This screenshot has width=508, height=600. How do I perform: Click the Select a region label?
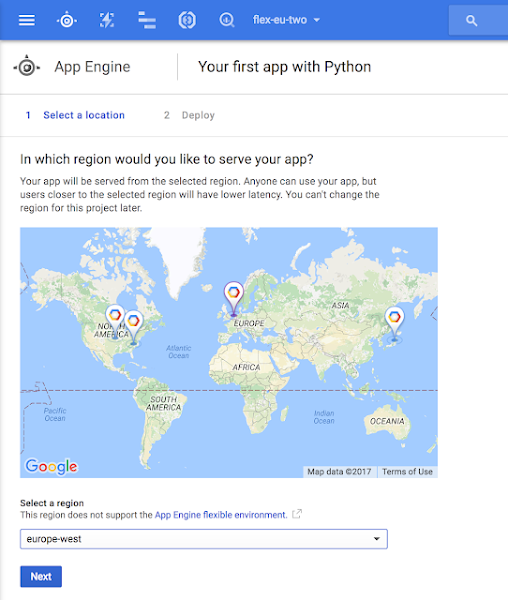pos(52,503)
